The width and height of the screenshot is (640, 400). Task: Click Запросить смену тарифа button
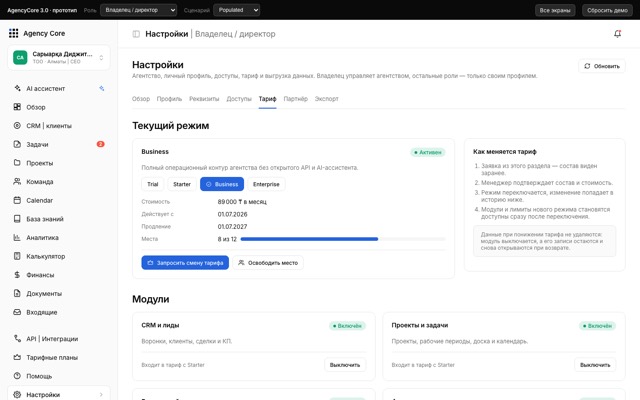click(185, 263)
